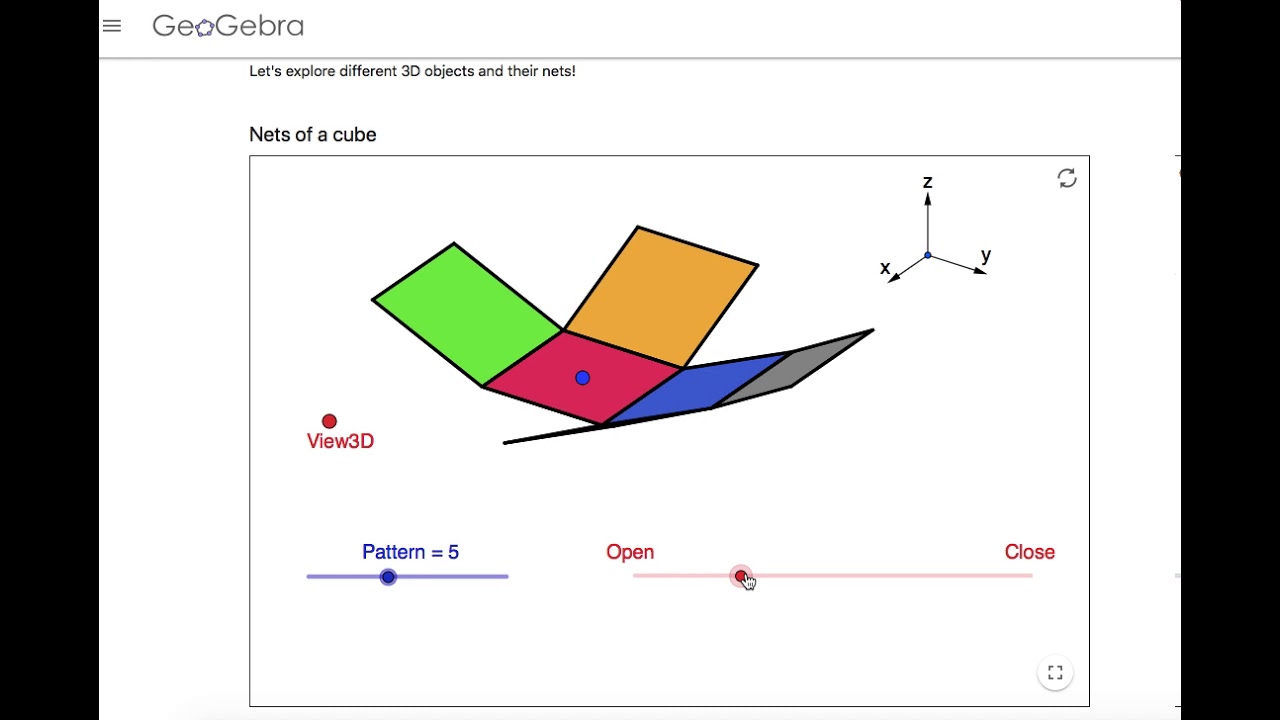Toggle the red View3D point

point(330,421)
